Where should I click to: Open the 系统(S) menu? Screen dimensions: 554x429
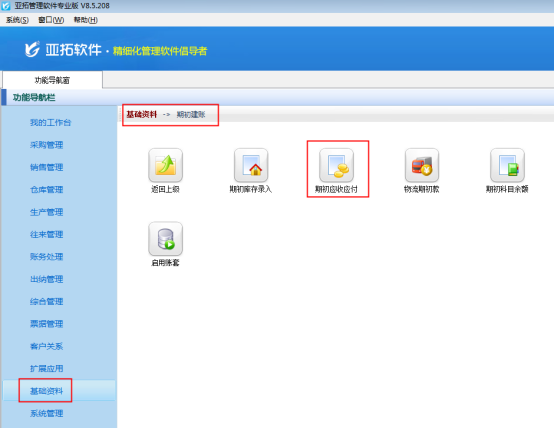point(17,20)
